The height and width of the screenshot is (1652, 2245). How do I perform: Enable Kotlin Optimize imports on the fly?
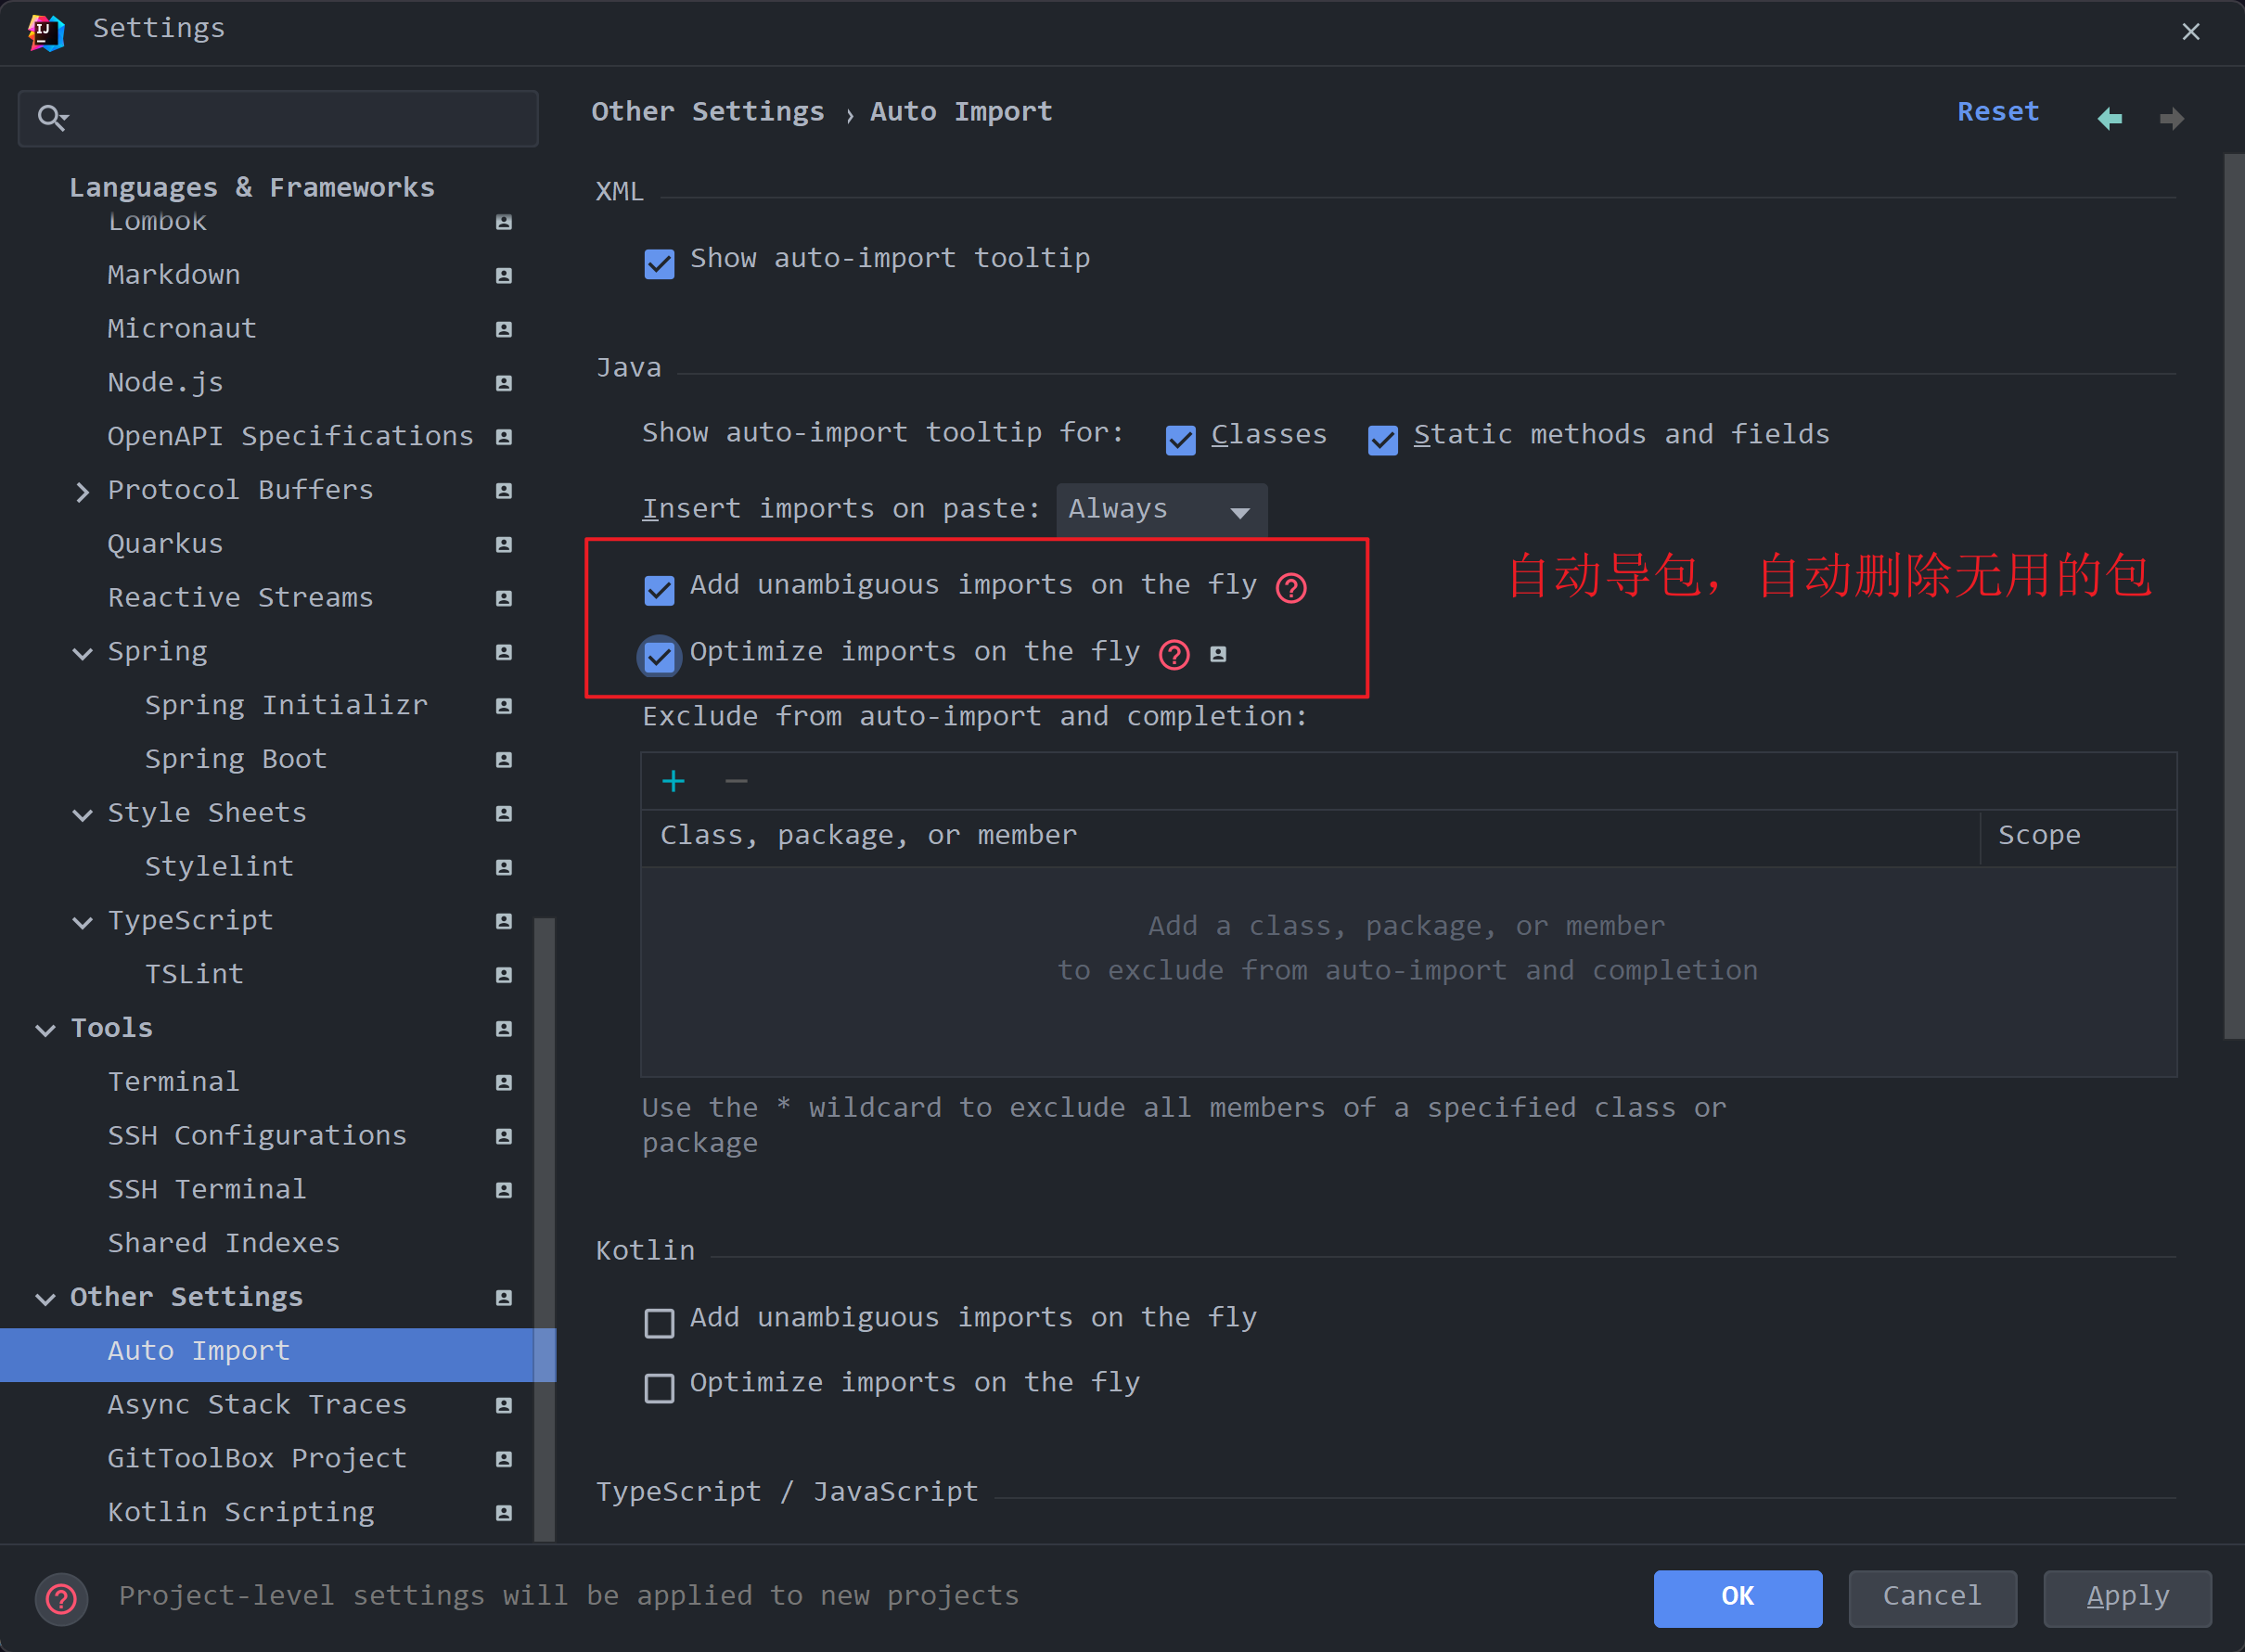[x=659, y=1388]
